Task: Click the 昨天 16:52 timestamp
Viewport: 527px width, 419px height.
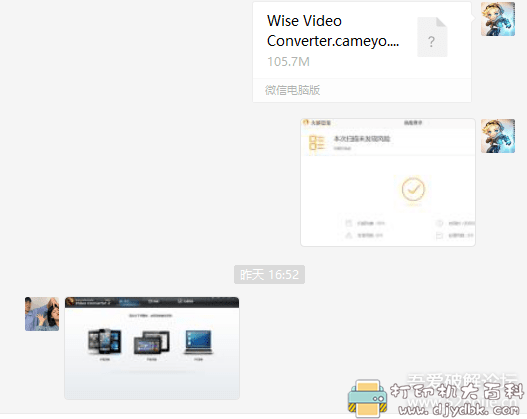Action: click(270, 275)
